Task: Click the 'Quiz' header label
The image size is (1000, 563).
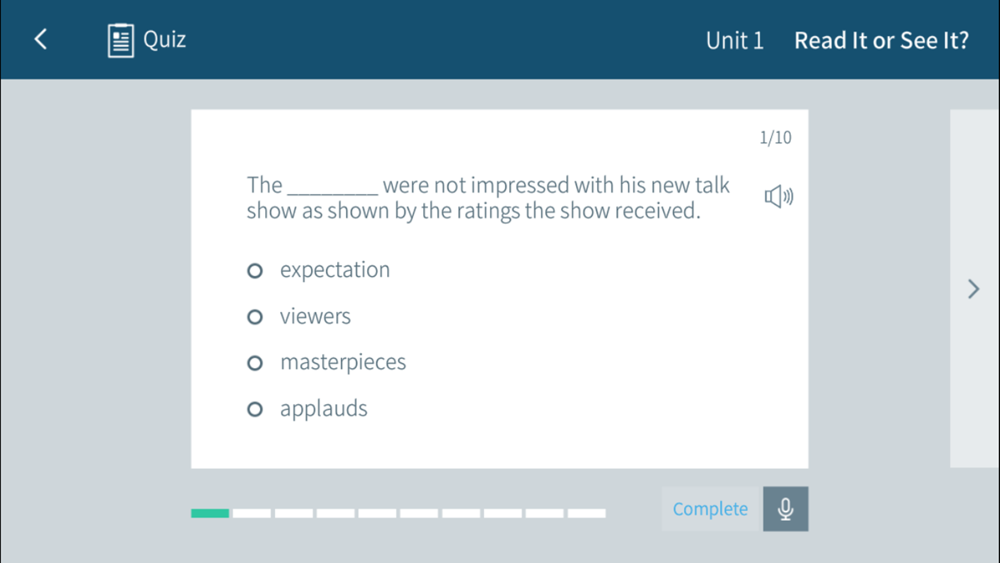Action: [x=165, y=40]
